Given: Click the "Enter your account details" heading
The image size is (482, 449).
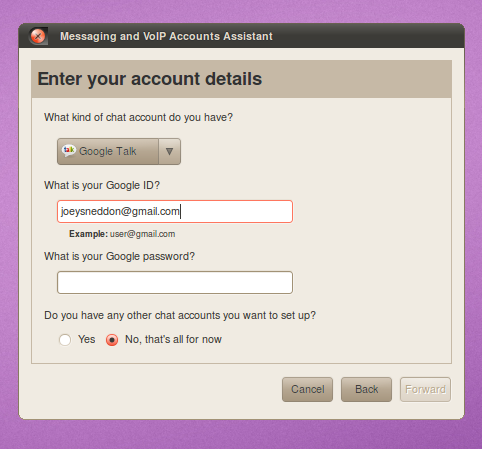Looking at the screenshot, I should point(150,79).
